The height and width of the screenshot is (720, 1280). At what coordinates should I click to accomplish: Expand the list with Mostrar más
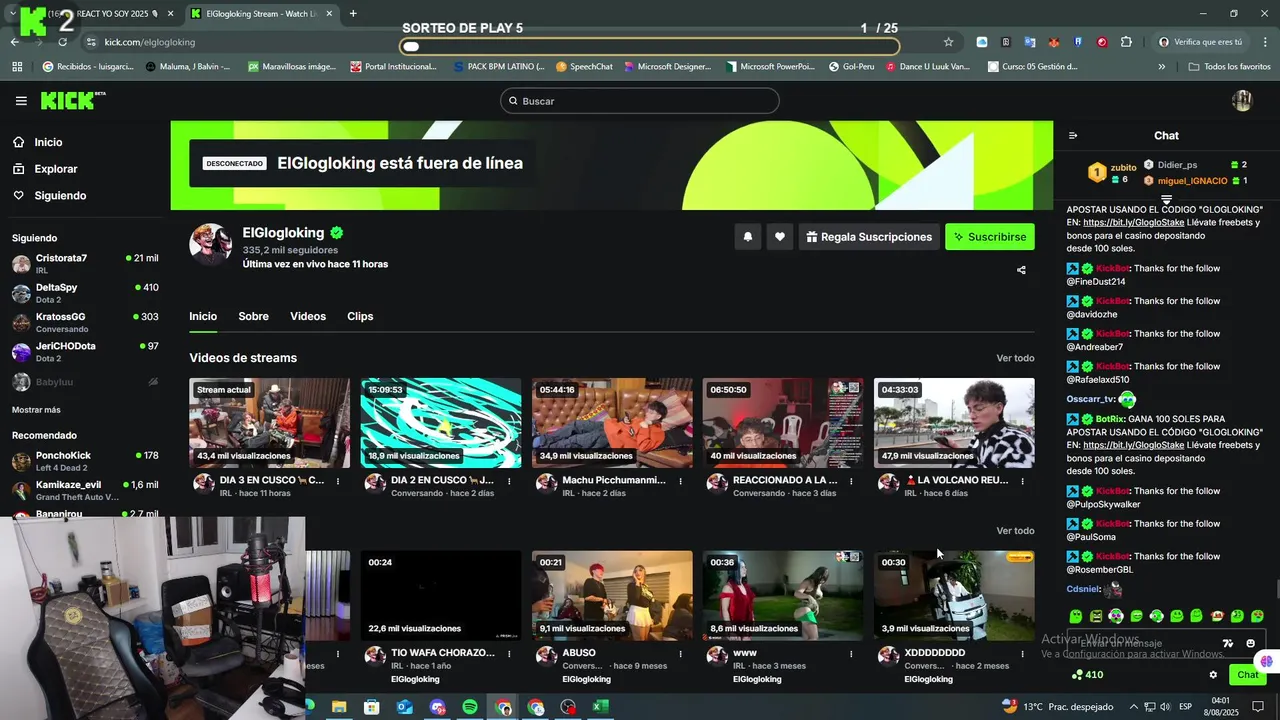(36, 410)
